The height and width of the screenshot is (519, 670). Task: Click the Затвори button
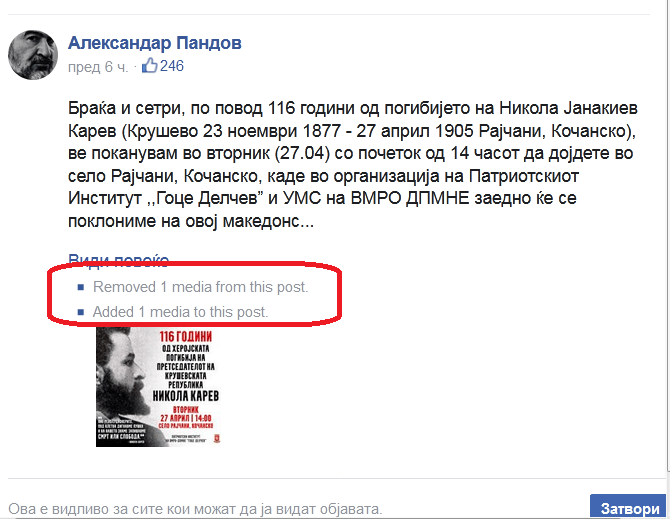[x=629, y=507]
